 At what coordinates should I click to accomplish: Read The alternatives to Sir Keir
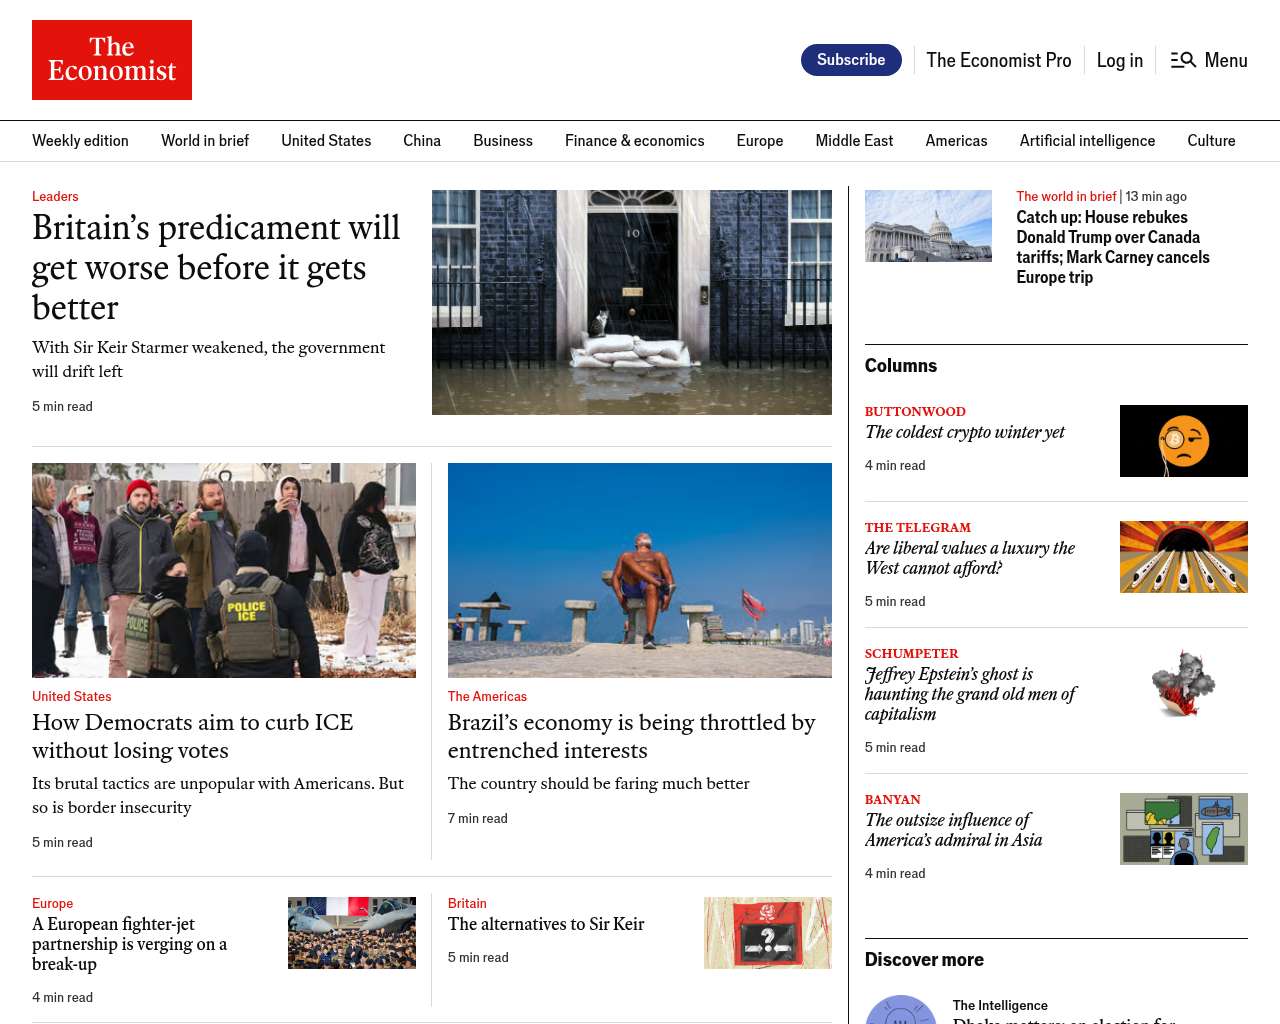click(x=546, y=924)
